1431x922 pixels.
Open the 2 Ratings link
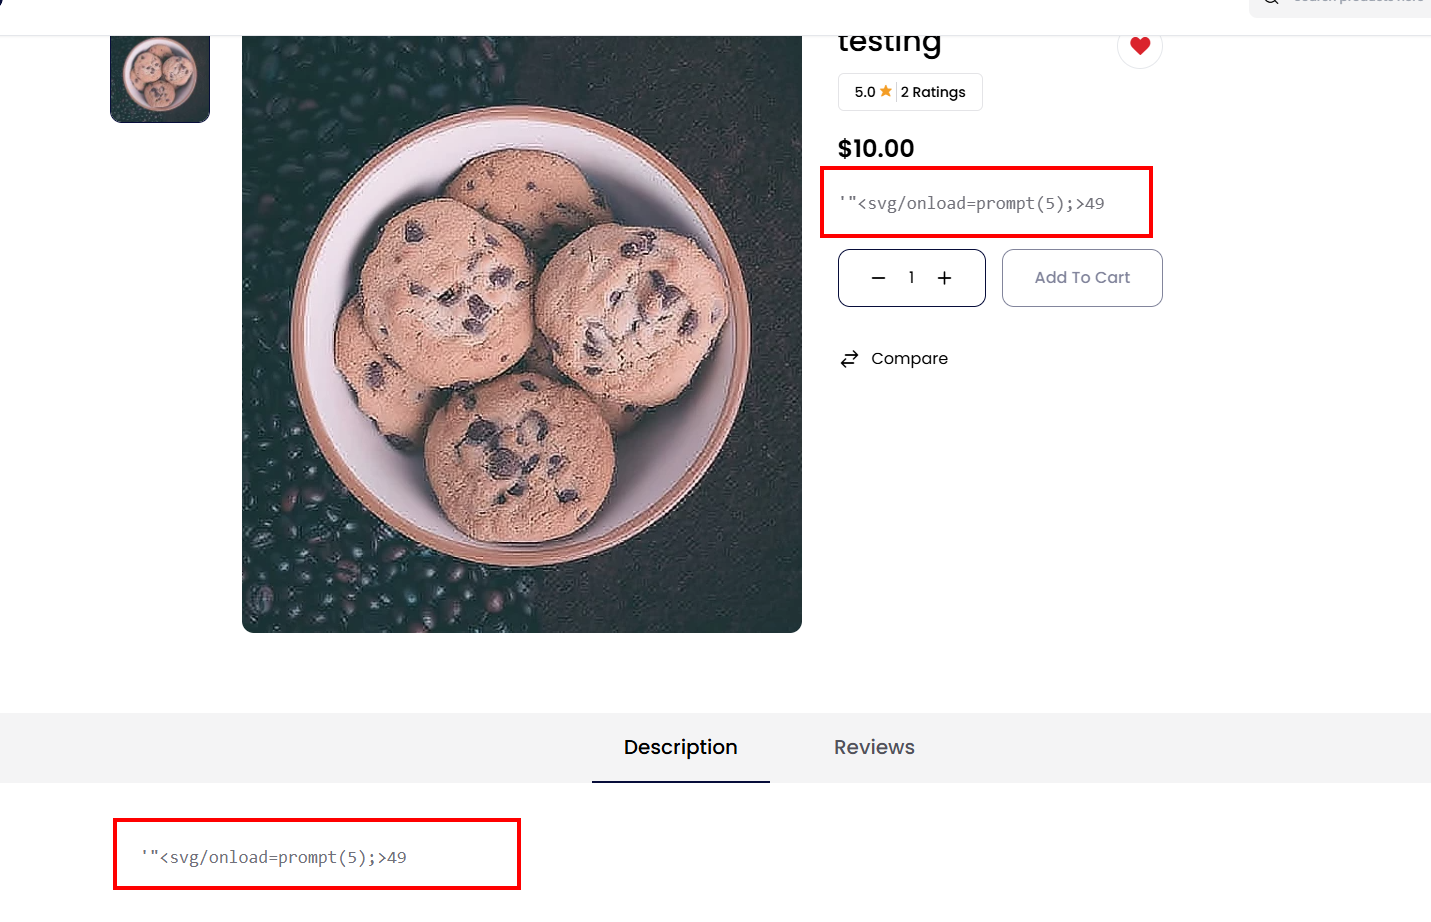[x=933, y=92]
